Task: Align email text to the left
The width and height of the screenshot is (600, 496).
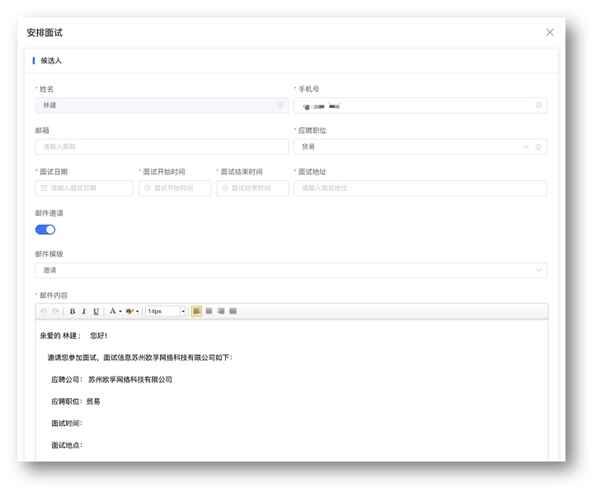Action: 197,312
